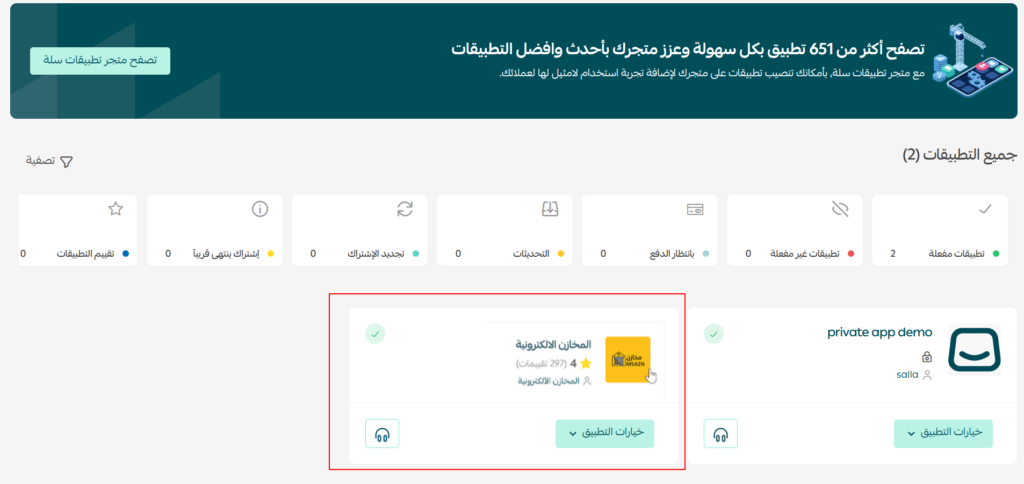Expand خيارات التطبيق dropdown for private app demo
Viewport: 1024px width, 484px height.
pos(943,433)
